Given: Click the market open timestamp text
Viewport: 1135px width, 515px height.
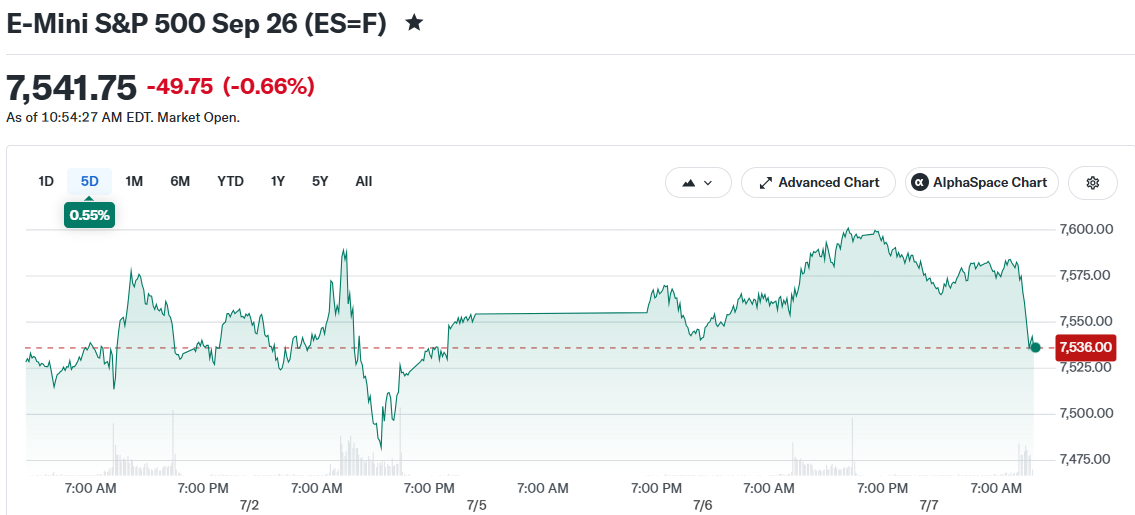Looking at the screenshot, I should pyautogui.click(x=123, y=117).
